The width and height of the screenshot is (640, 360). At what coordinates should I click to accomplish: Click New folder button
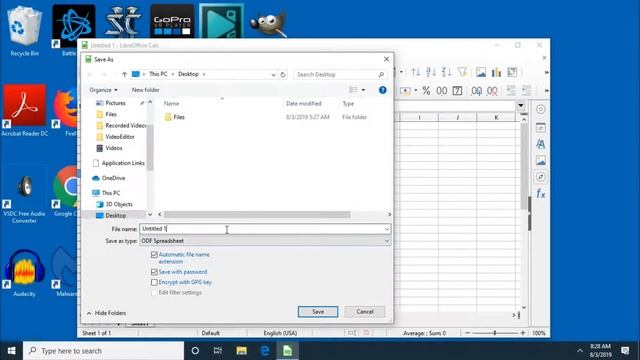point(145,90)
